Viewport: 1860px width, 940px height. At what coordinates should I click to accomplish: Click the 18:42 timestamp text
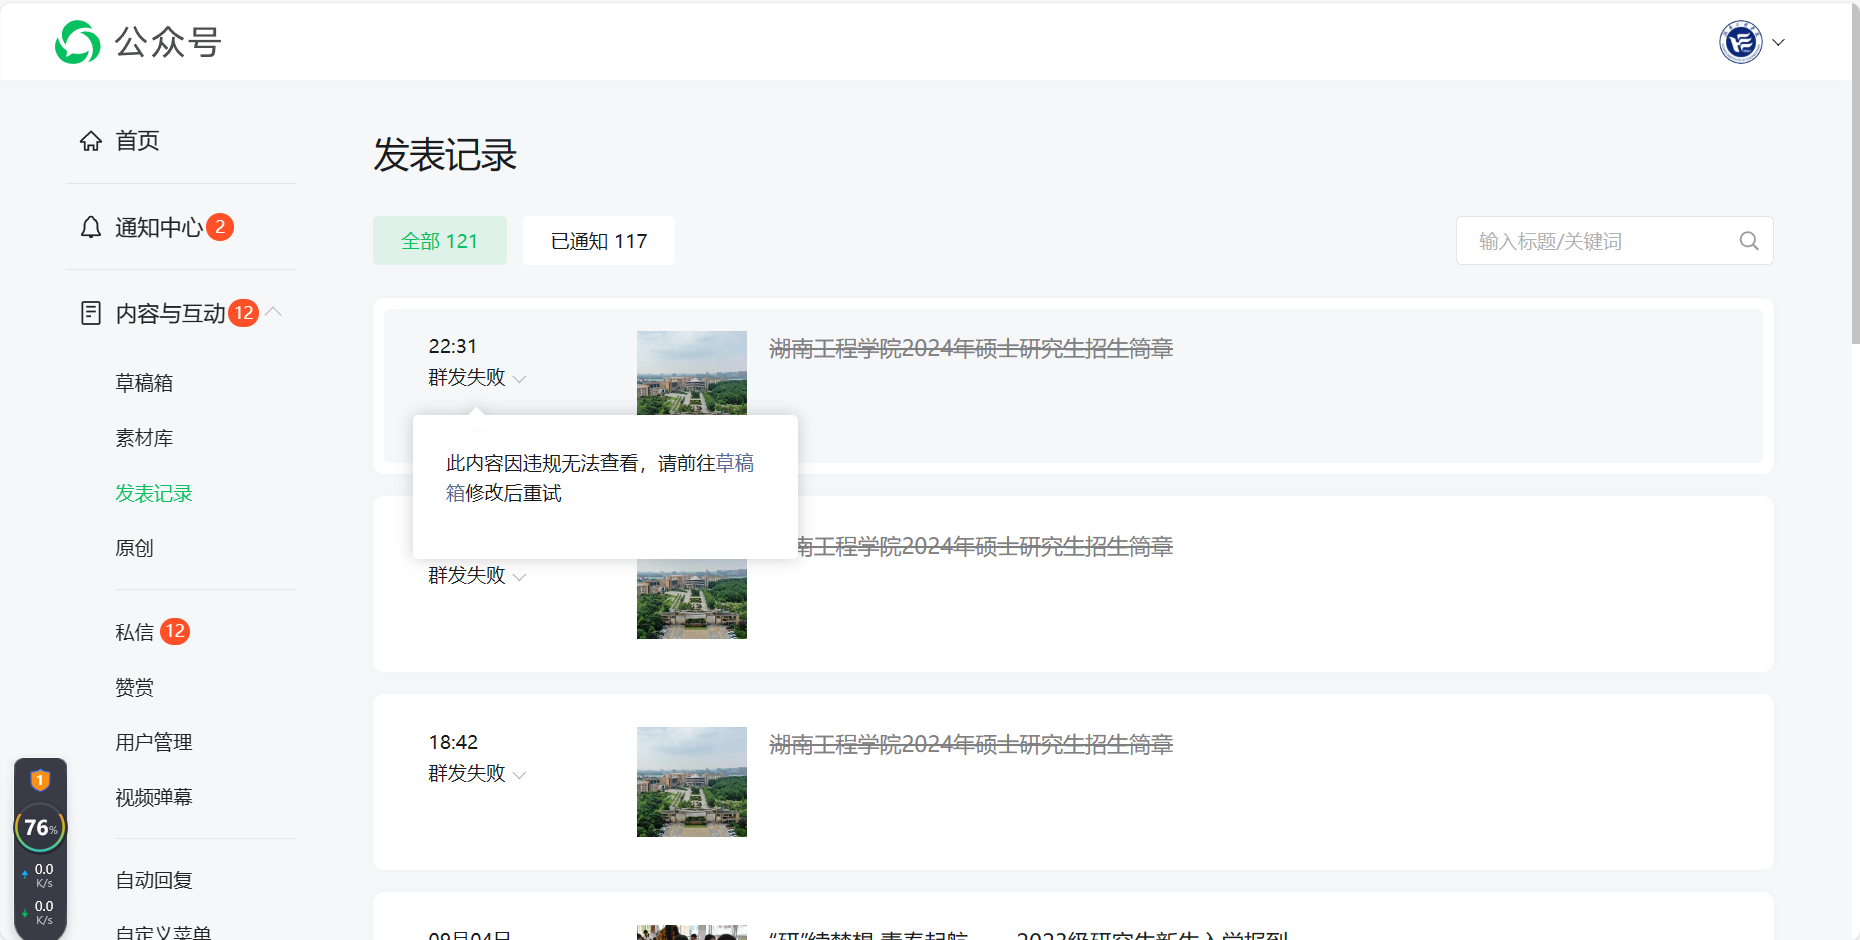click(x=454, y=742)
